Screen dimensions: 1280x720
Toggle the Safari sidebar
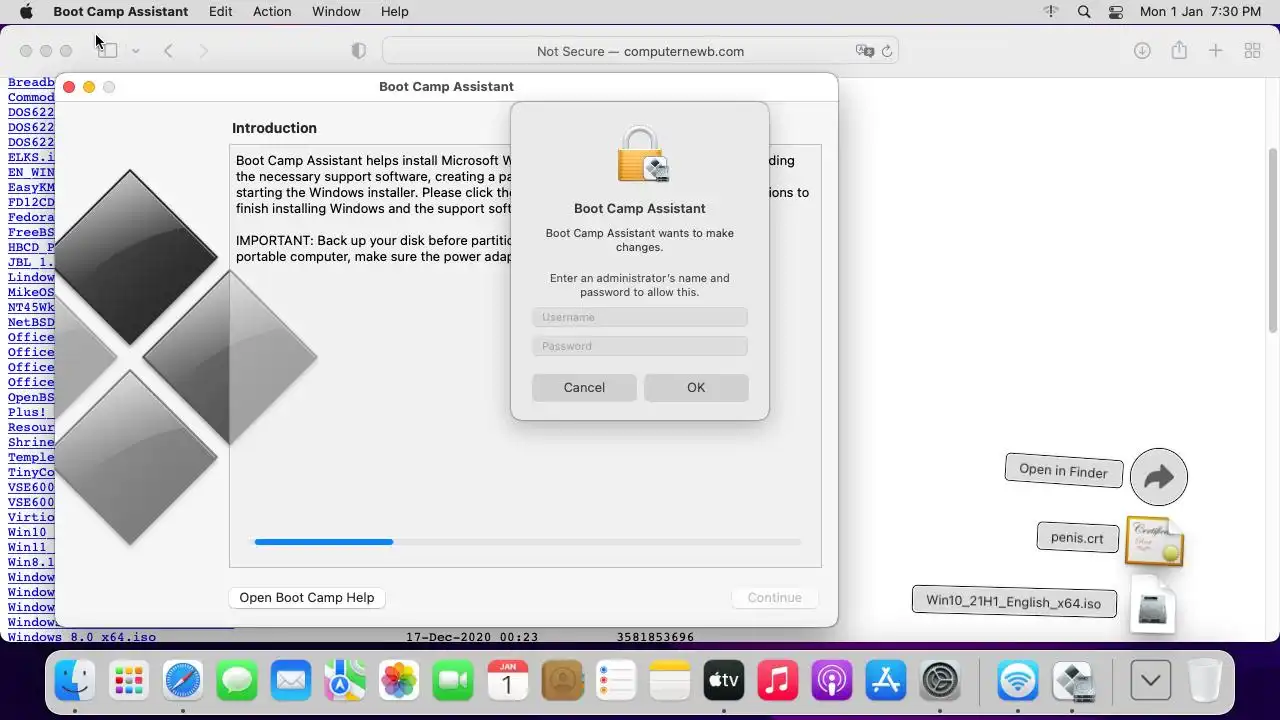[x=108, y=51]
